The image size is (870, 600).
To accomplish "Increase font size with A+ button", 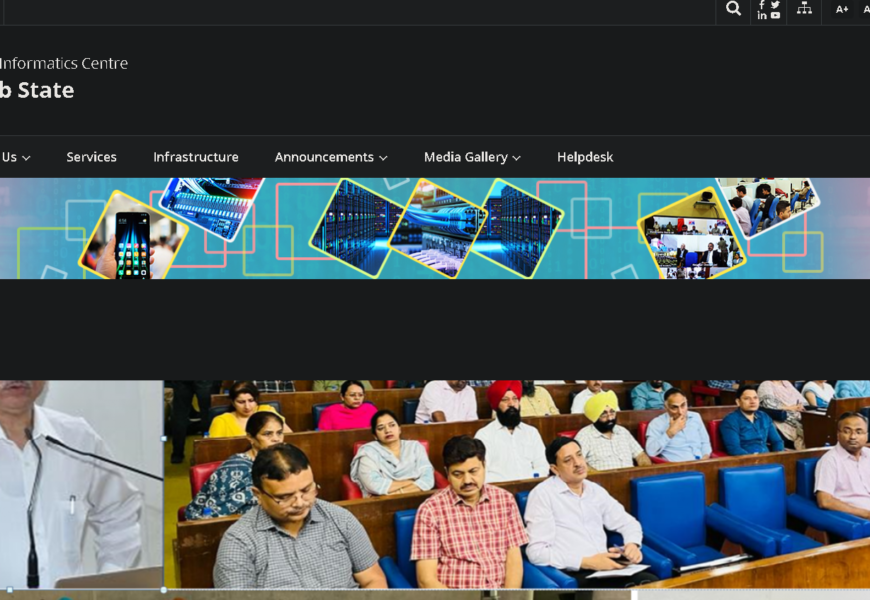I will pos(842,9).
